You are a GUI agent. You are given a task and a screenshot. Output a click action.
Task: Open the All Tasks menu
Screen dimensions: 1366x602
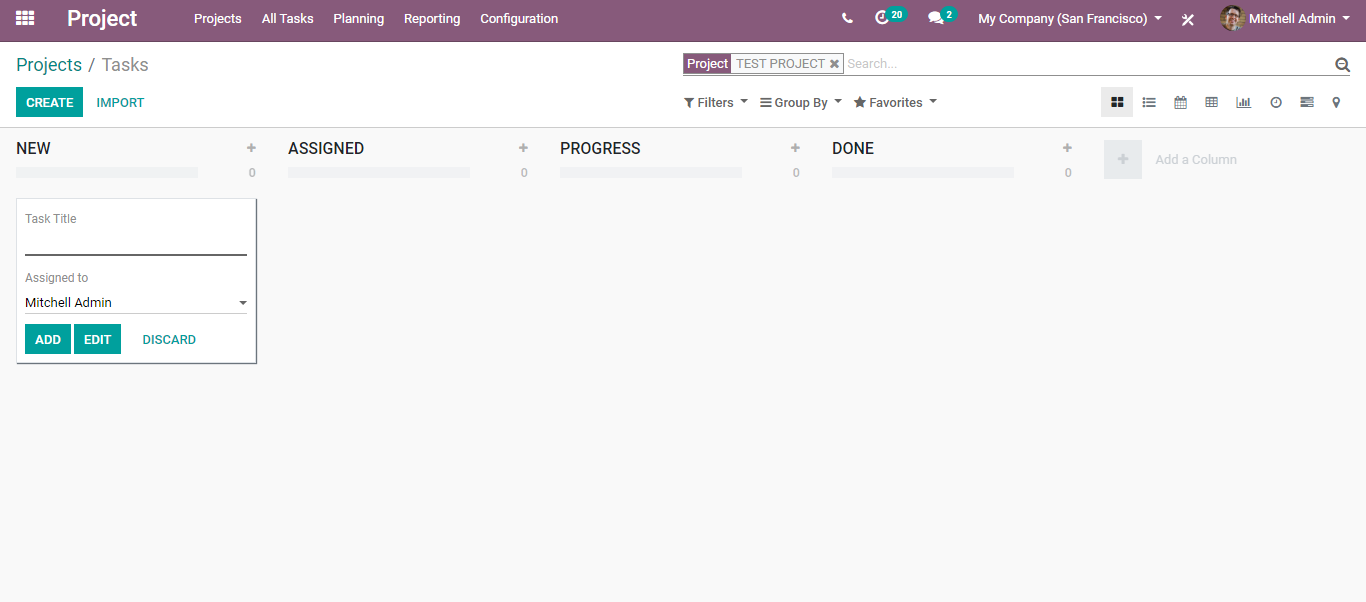[x=287, y=18]
